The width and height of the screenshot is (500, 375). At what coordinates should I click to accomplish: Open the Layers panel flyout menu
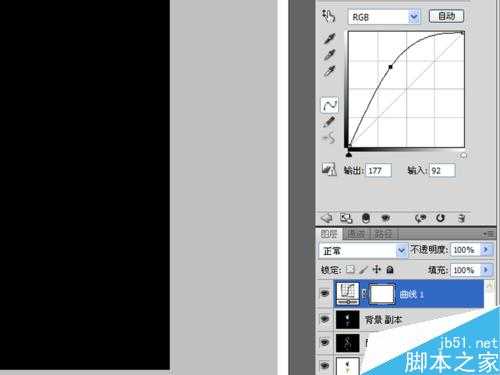pyautogui.click(x=488, y=234)
